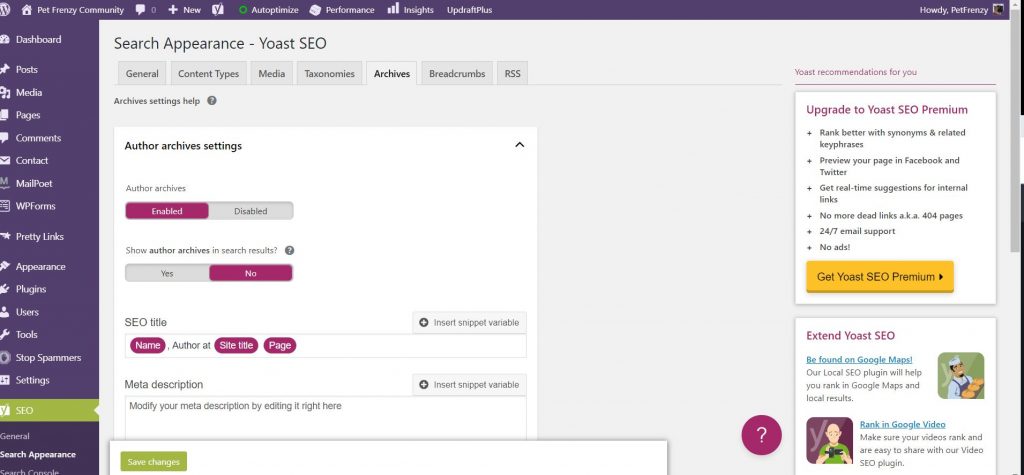Screen dimensions: 1024x475
Task: Save changes
Action: tap(153, 461)
